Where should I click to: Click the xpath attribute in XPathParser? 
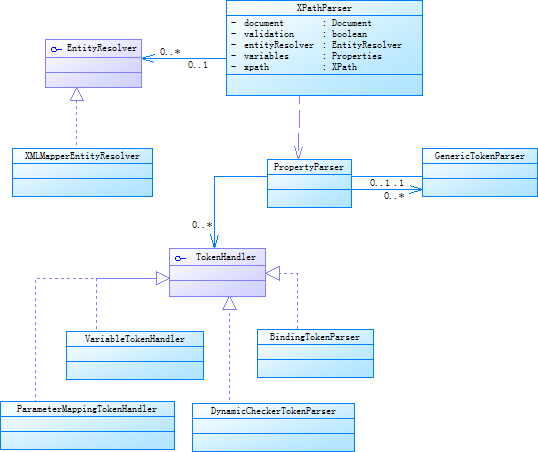pos(256,67)
